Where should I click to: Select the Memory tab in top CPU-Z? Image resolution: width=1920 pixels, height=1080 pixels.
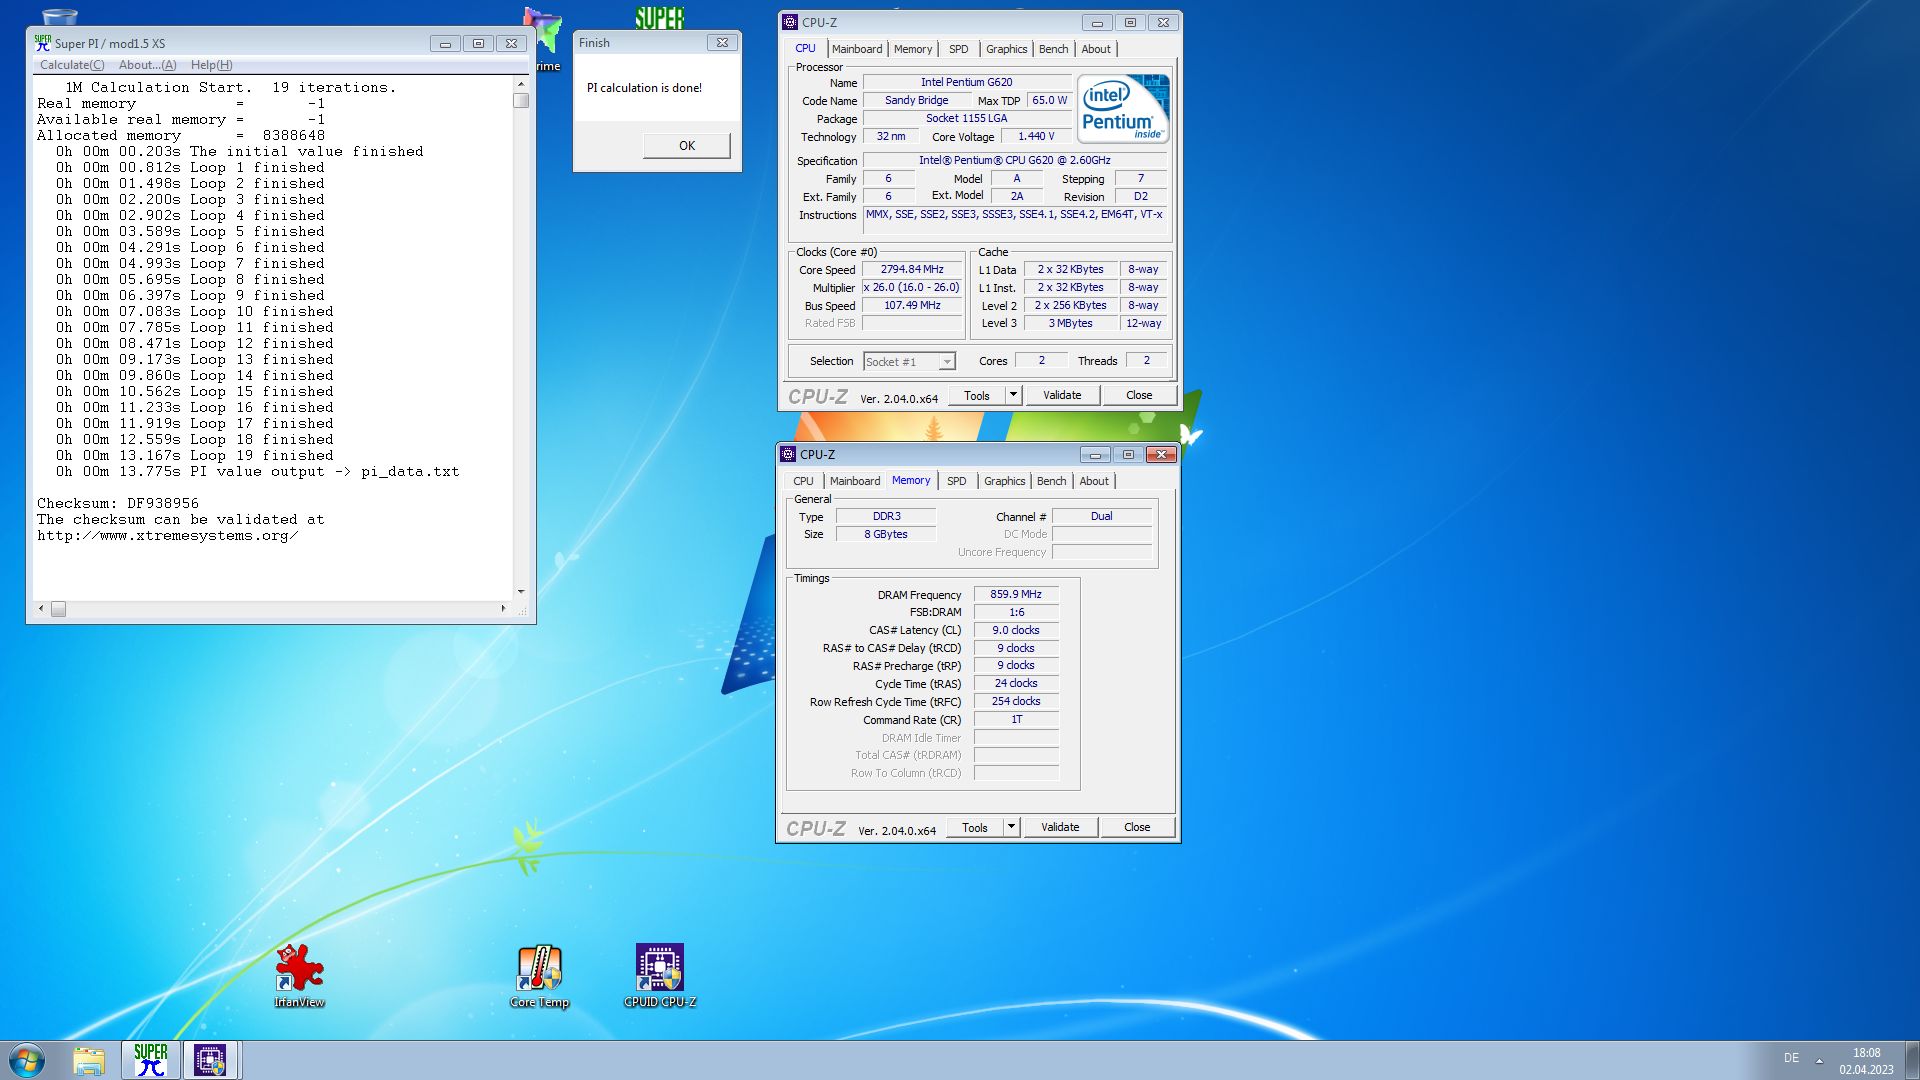913,49
